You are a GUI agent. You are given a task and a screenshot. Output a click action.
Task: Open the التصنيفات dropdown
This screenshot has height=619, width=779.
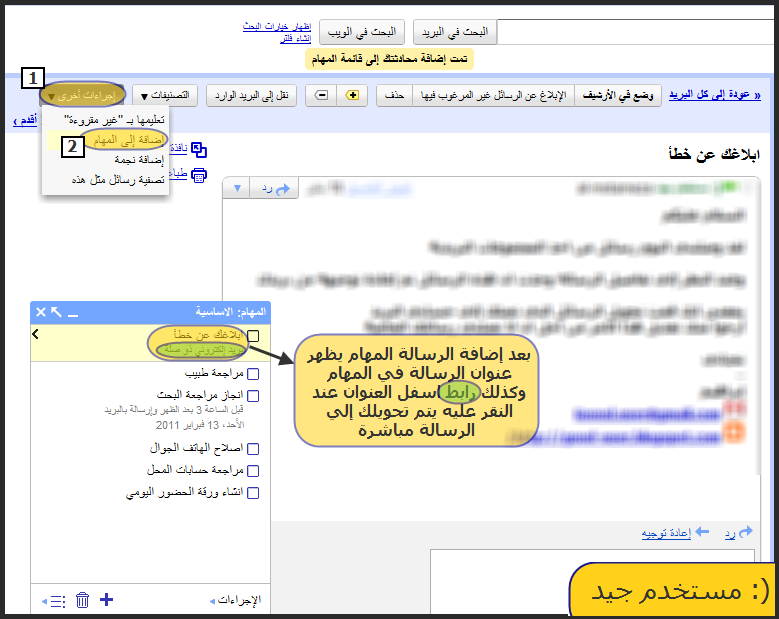point(165,95)
